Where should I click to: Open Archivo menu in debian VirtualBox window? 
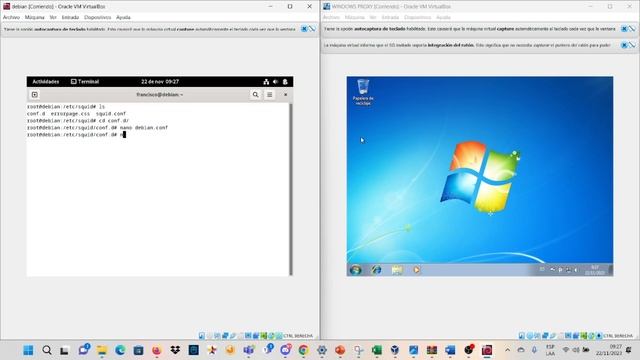coord(11,18)
